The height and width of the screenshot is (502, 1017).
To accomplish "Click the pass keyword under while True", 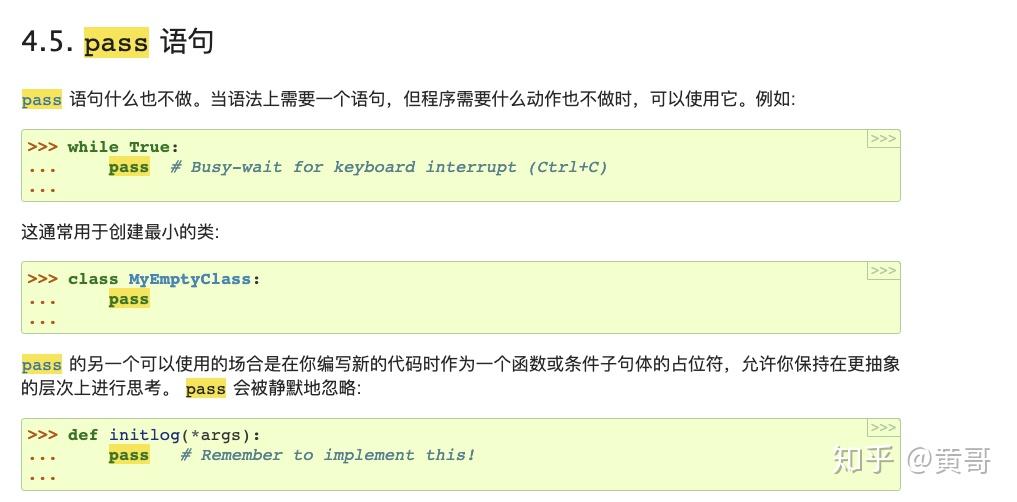I will (x=129, y=167).
